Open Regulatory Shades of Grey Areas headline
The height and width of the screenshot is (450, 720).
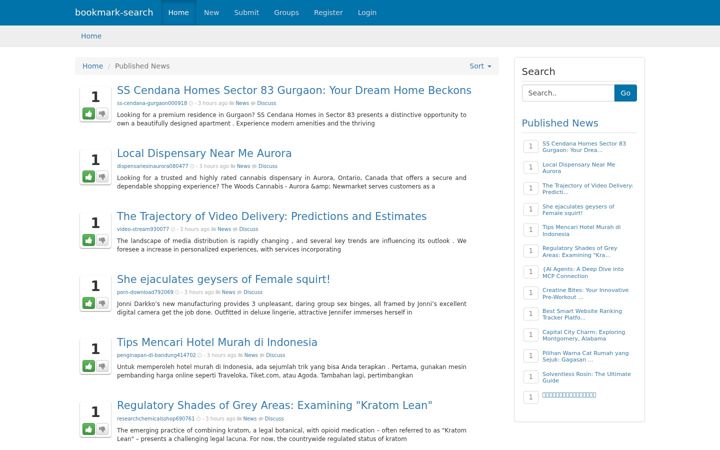(274, 405)
